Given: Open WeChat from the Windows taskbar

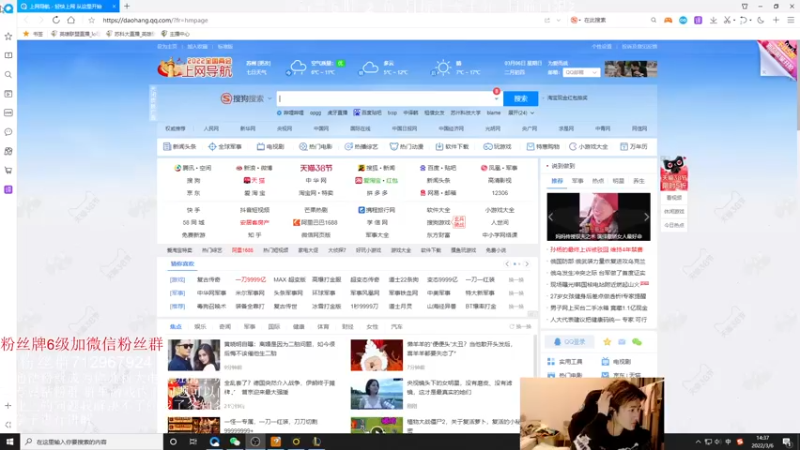Looking at the screenshot, I should click(235, 442).
